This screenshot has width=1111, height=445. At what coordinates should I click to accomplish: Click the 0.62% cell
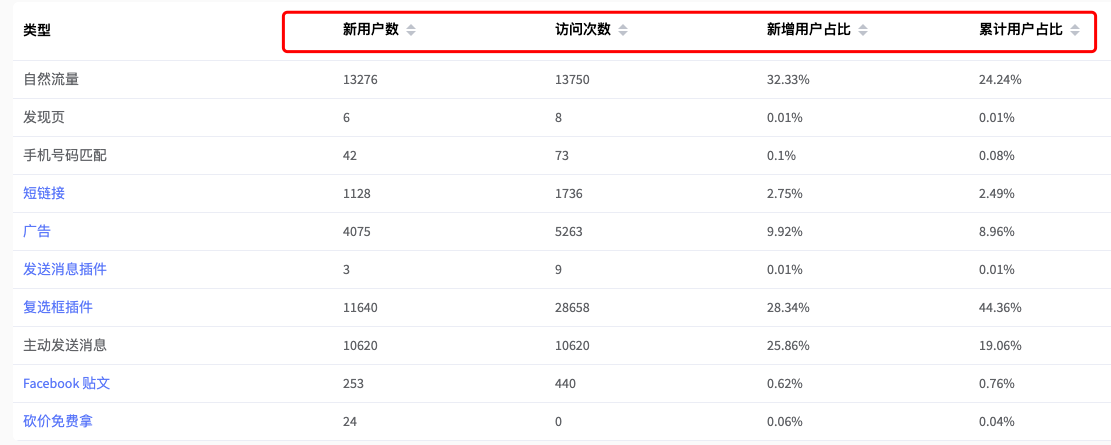coord(784,384)
